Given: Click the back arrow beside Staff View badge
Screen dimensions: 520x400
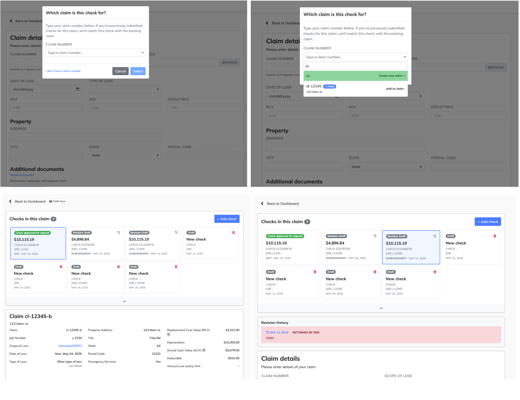Looking at the screenshot, I should [10, 201].
